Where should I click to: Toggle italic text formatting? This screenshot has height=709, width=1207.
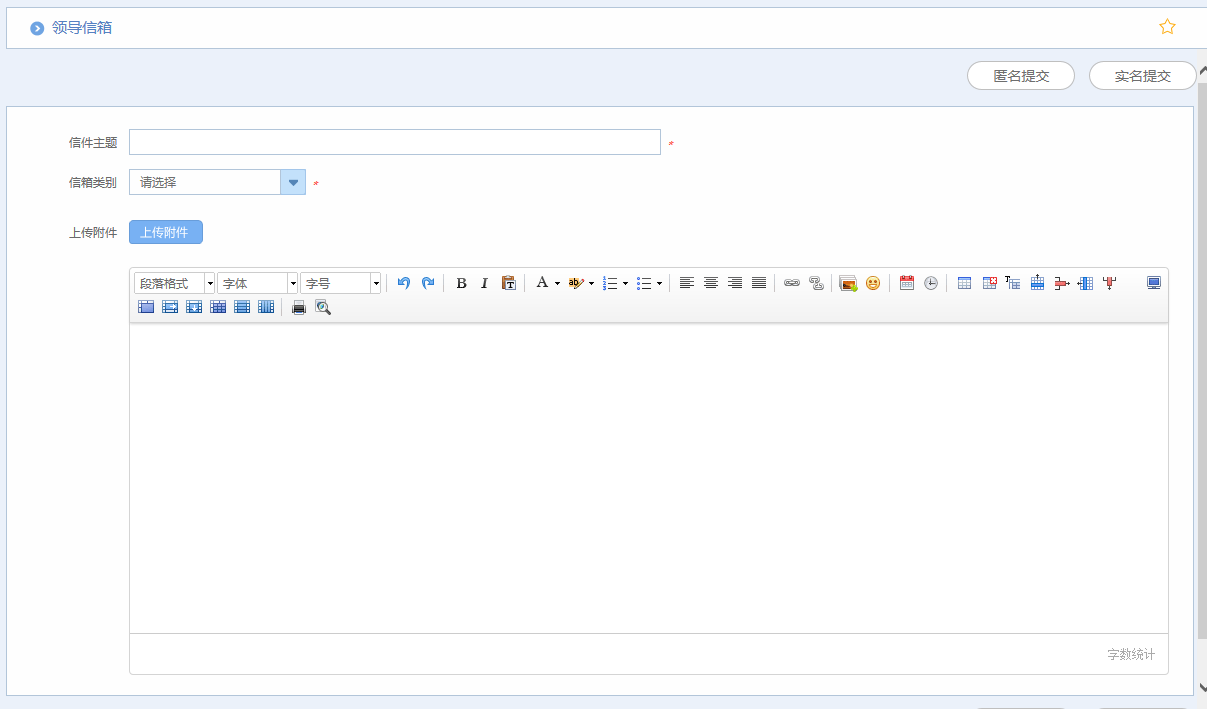click(x=484, y=283)
